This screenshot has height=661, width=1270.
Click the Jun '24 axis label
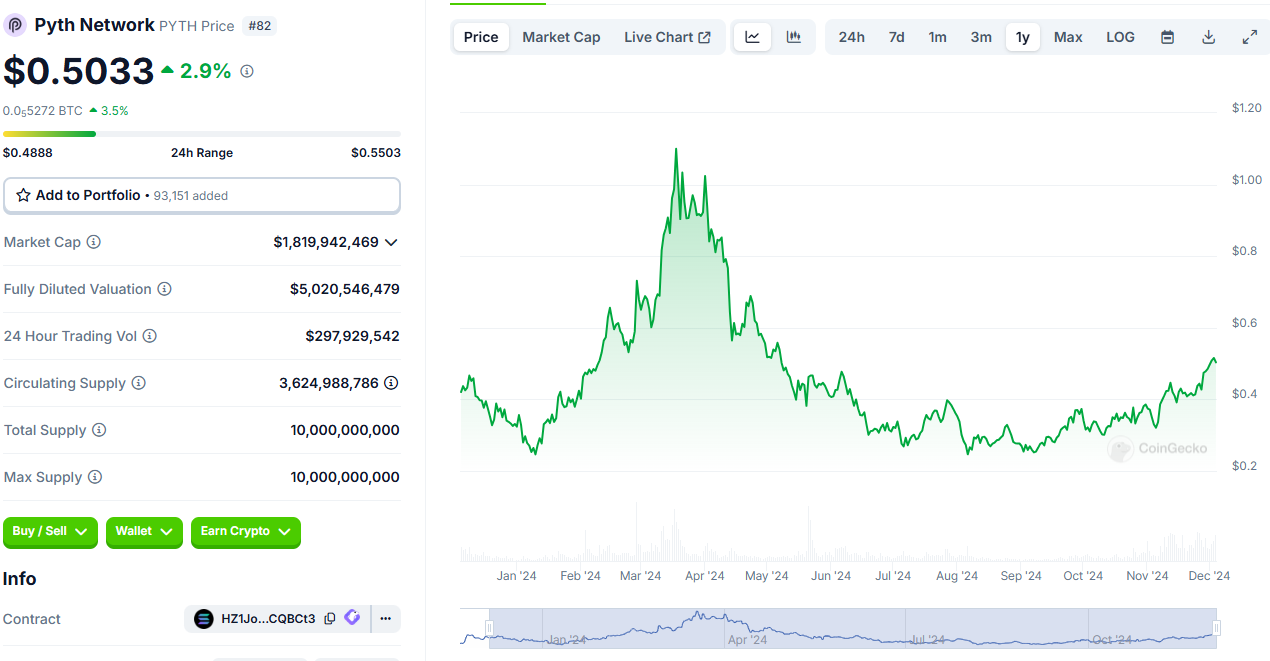point(830,576)
